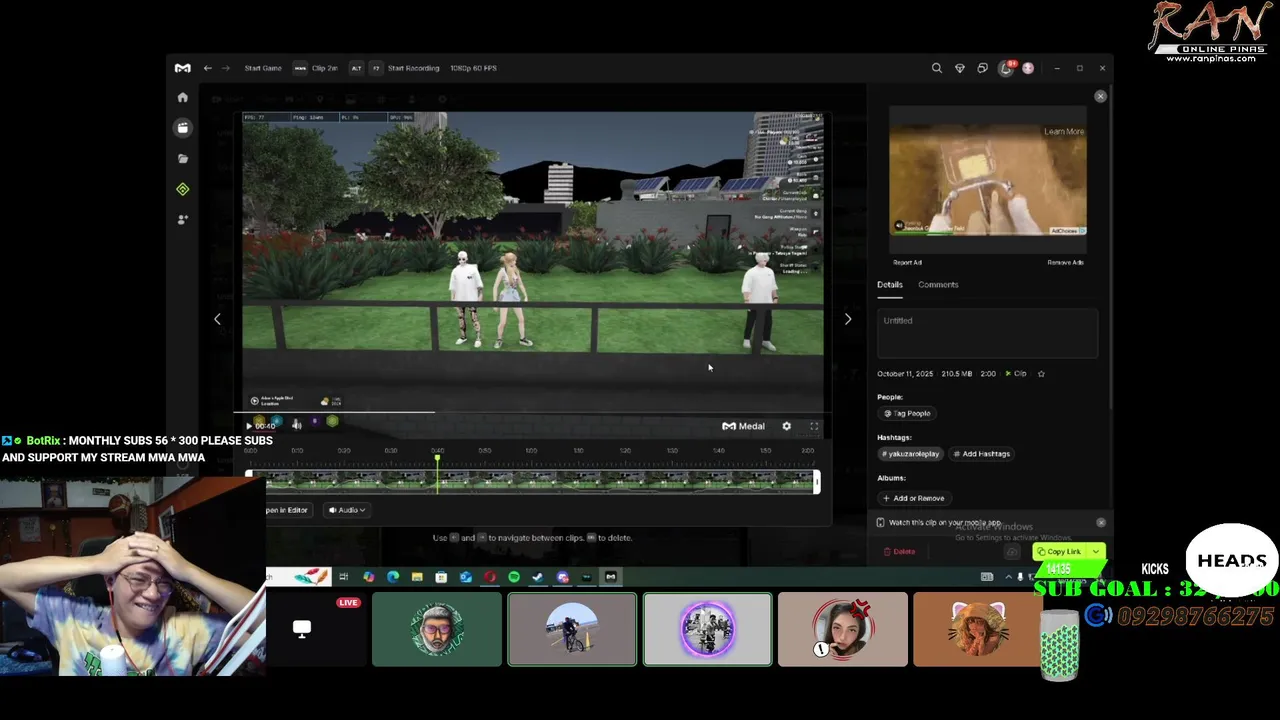Go forward using the right arrow in the top bar

click(x=225, y=68)
